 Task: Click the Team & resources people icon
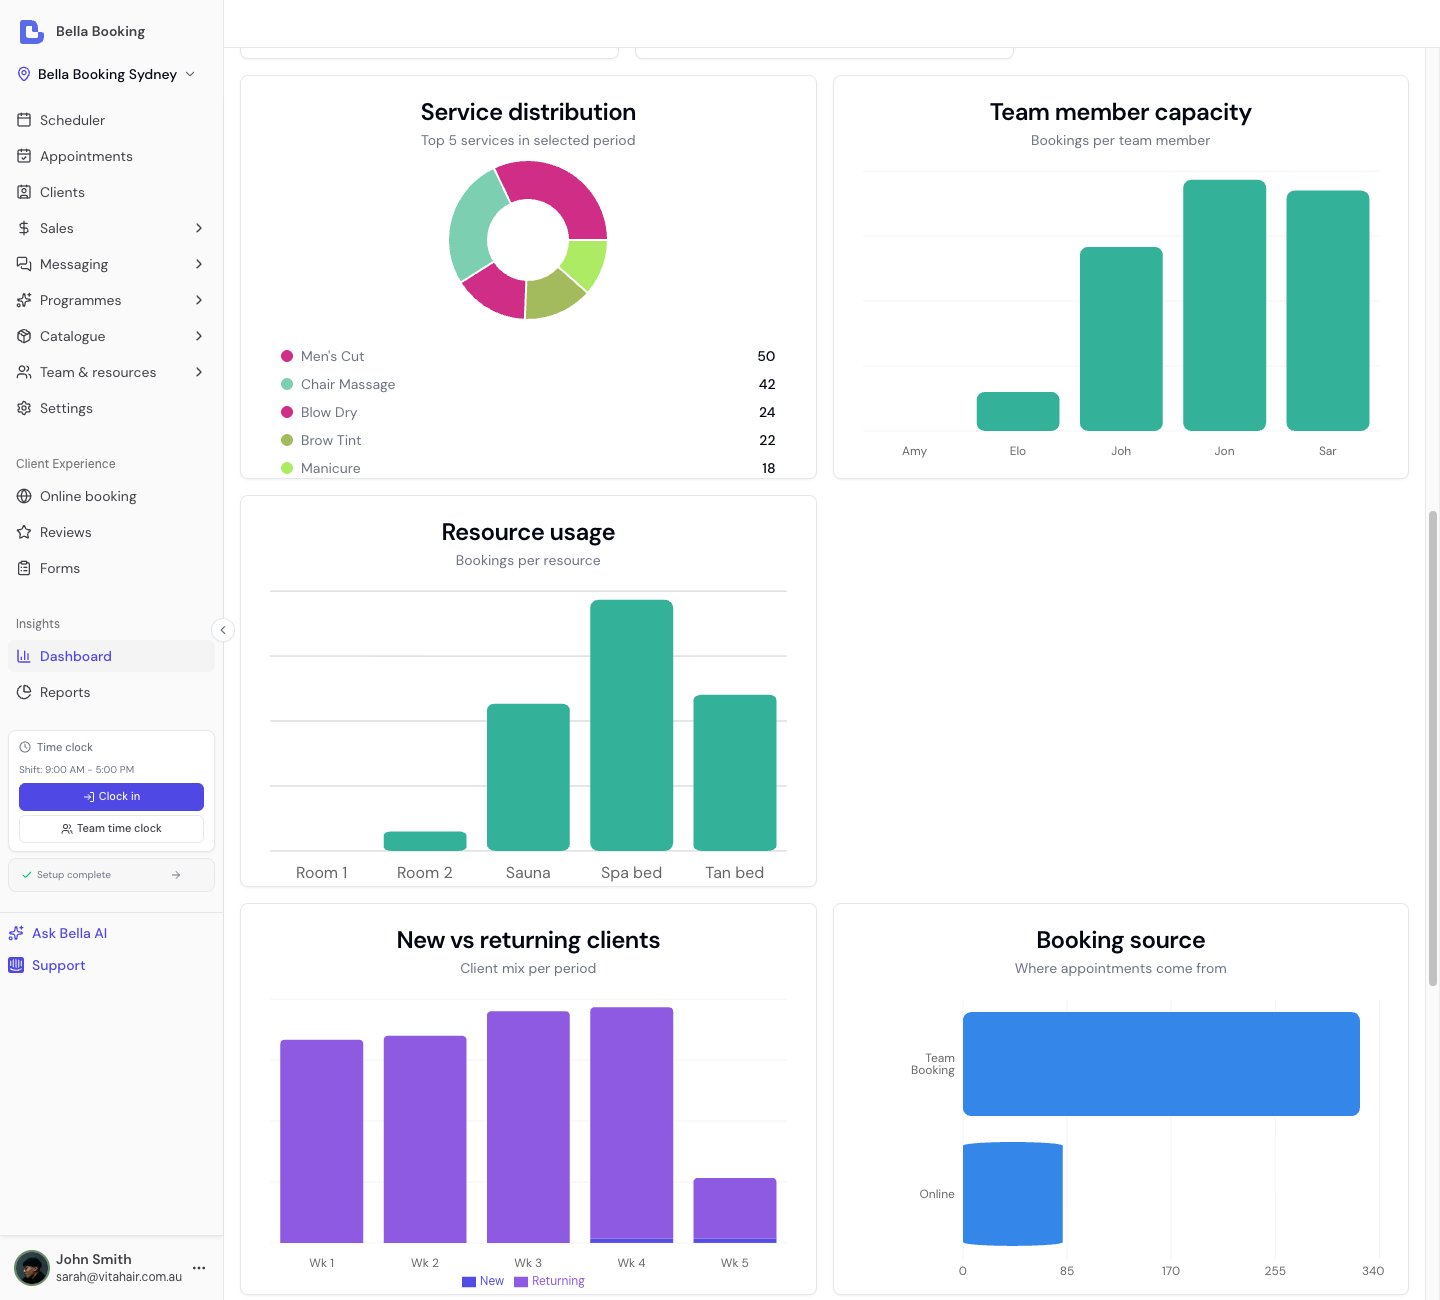tap(24, 372)
